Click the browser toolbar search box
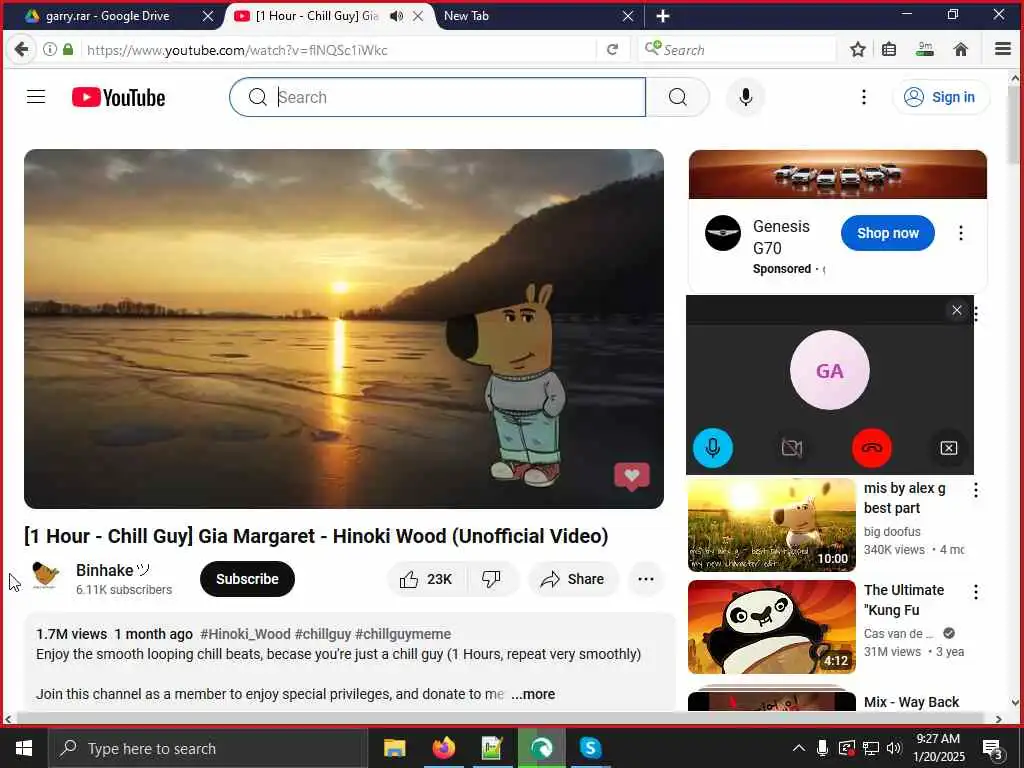This screenshot has width=1024, height=768. point(737,50)
